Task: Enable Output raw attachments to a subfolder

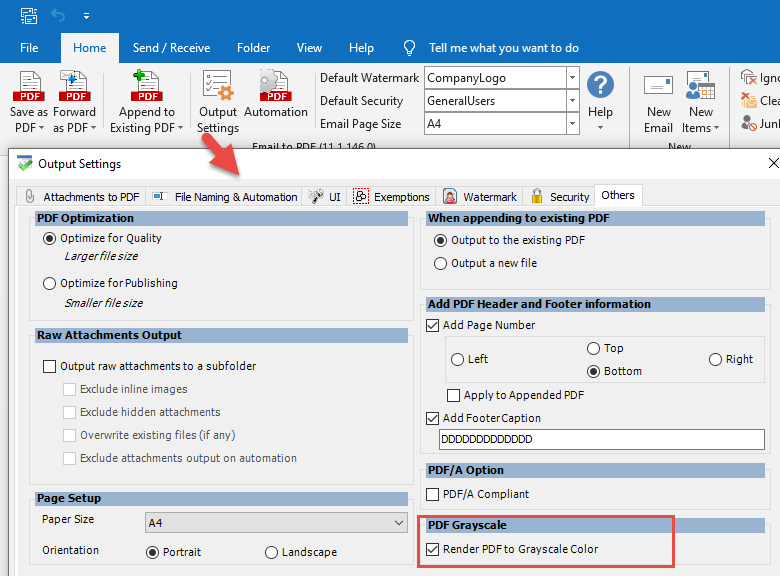Action: point(50,367)
